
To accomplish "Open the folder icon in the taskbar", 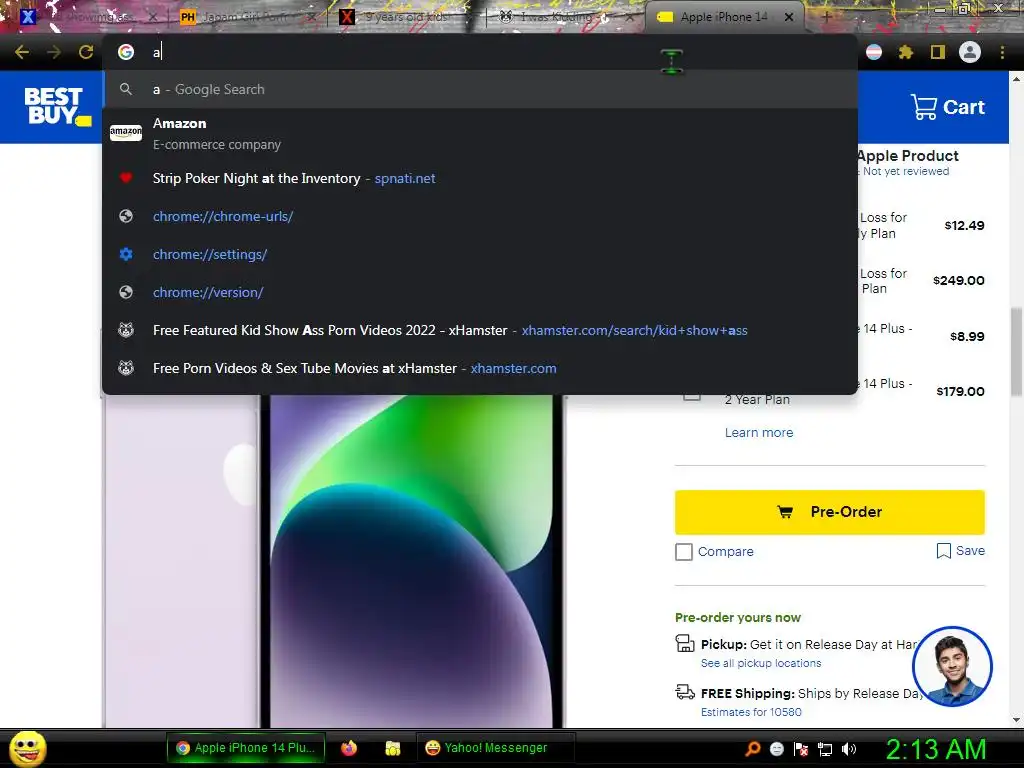I will 392,748.
